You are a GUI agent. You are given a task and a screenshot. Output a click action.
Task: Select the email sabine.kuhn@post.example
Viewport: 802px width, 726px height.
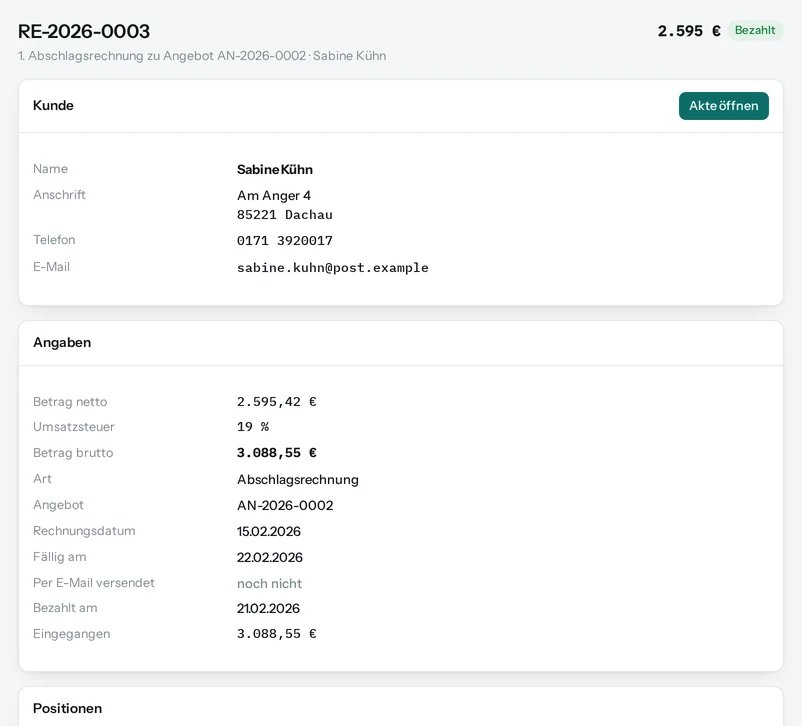(x=332, y=268)
